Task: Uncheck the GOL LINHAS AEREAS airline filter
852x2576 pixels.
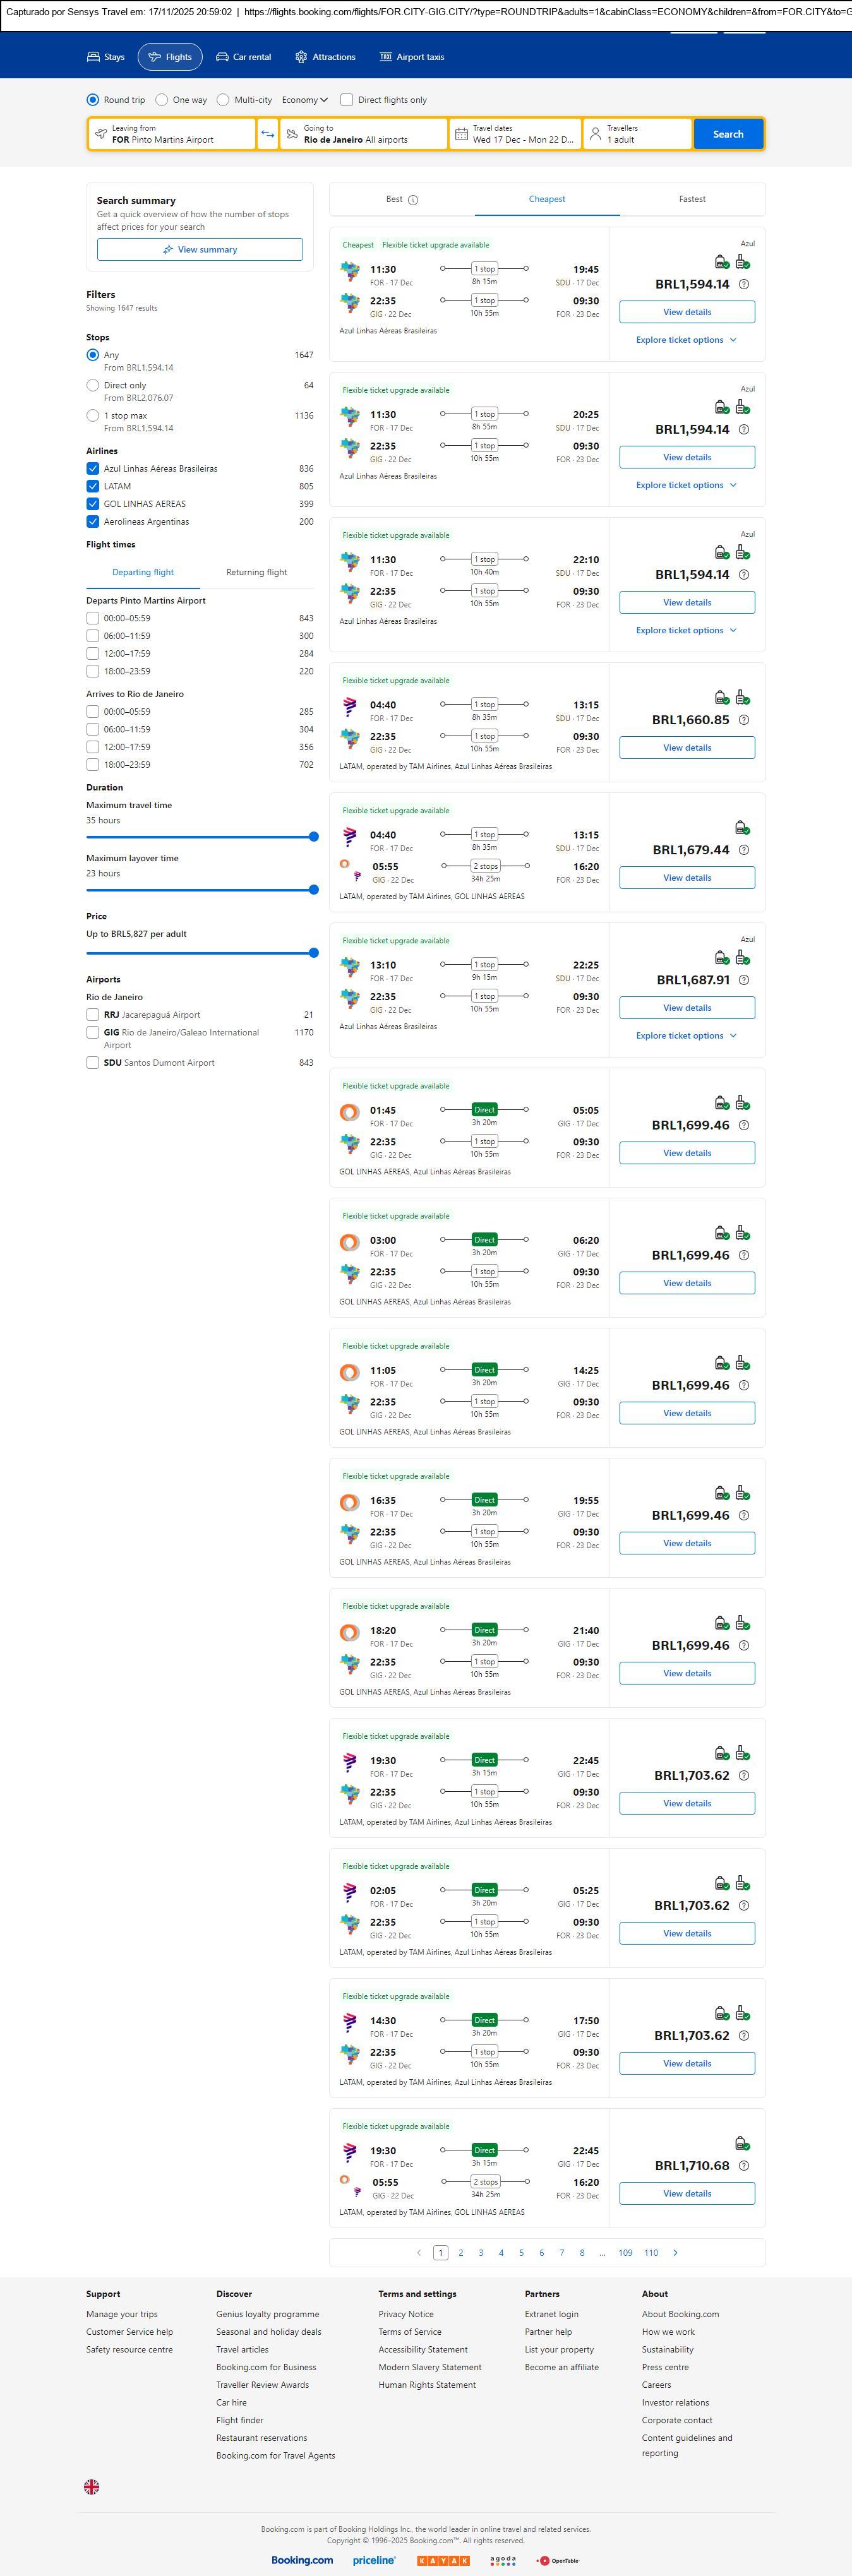Action: coord(93,504)
